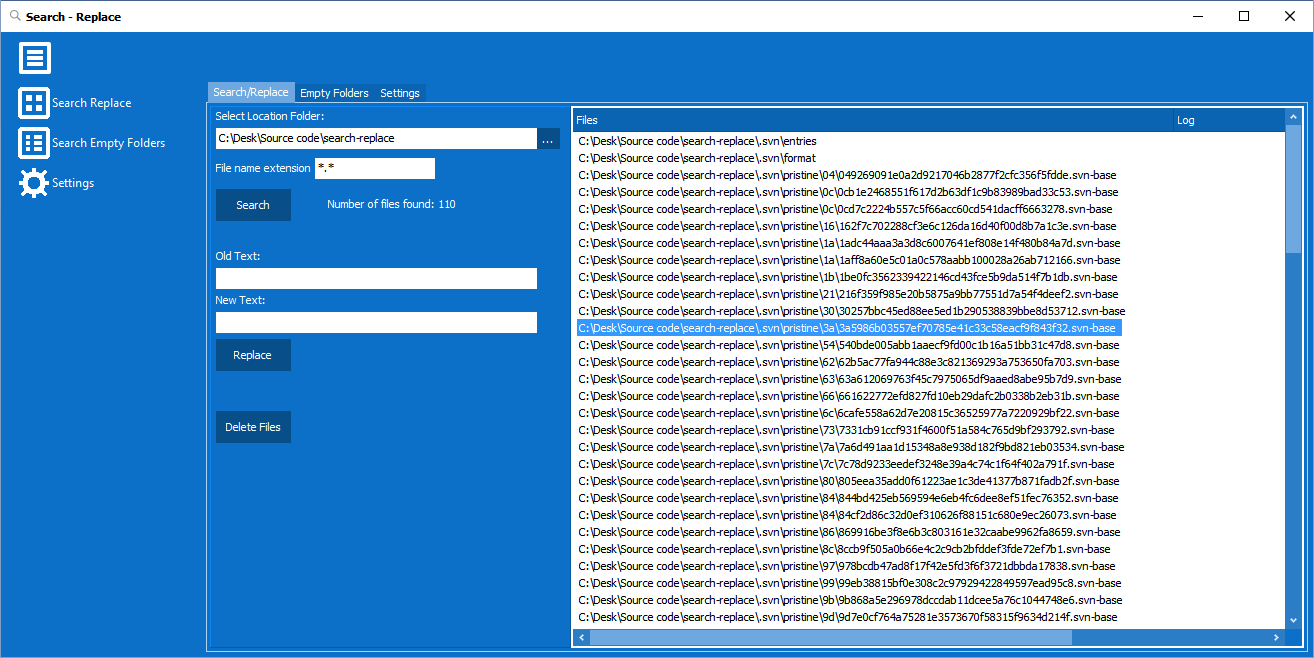Click the Select Location Folder path field
Image resolution: width=1314 pixels, height=658 pixels.
375,139
